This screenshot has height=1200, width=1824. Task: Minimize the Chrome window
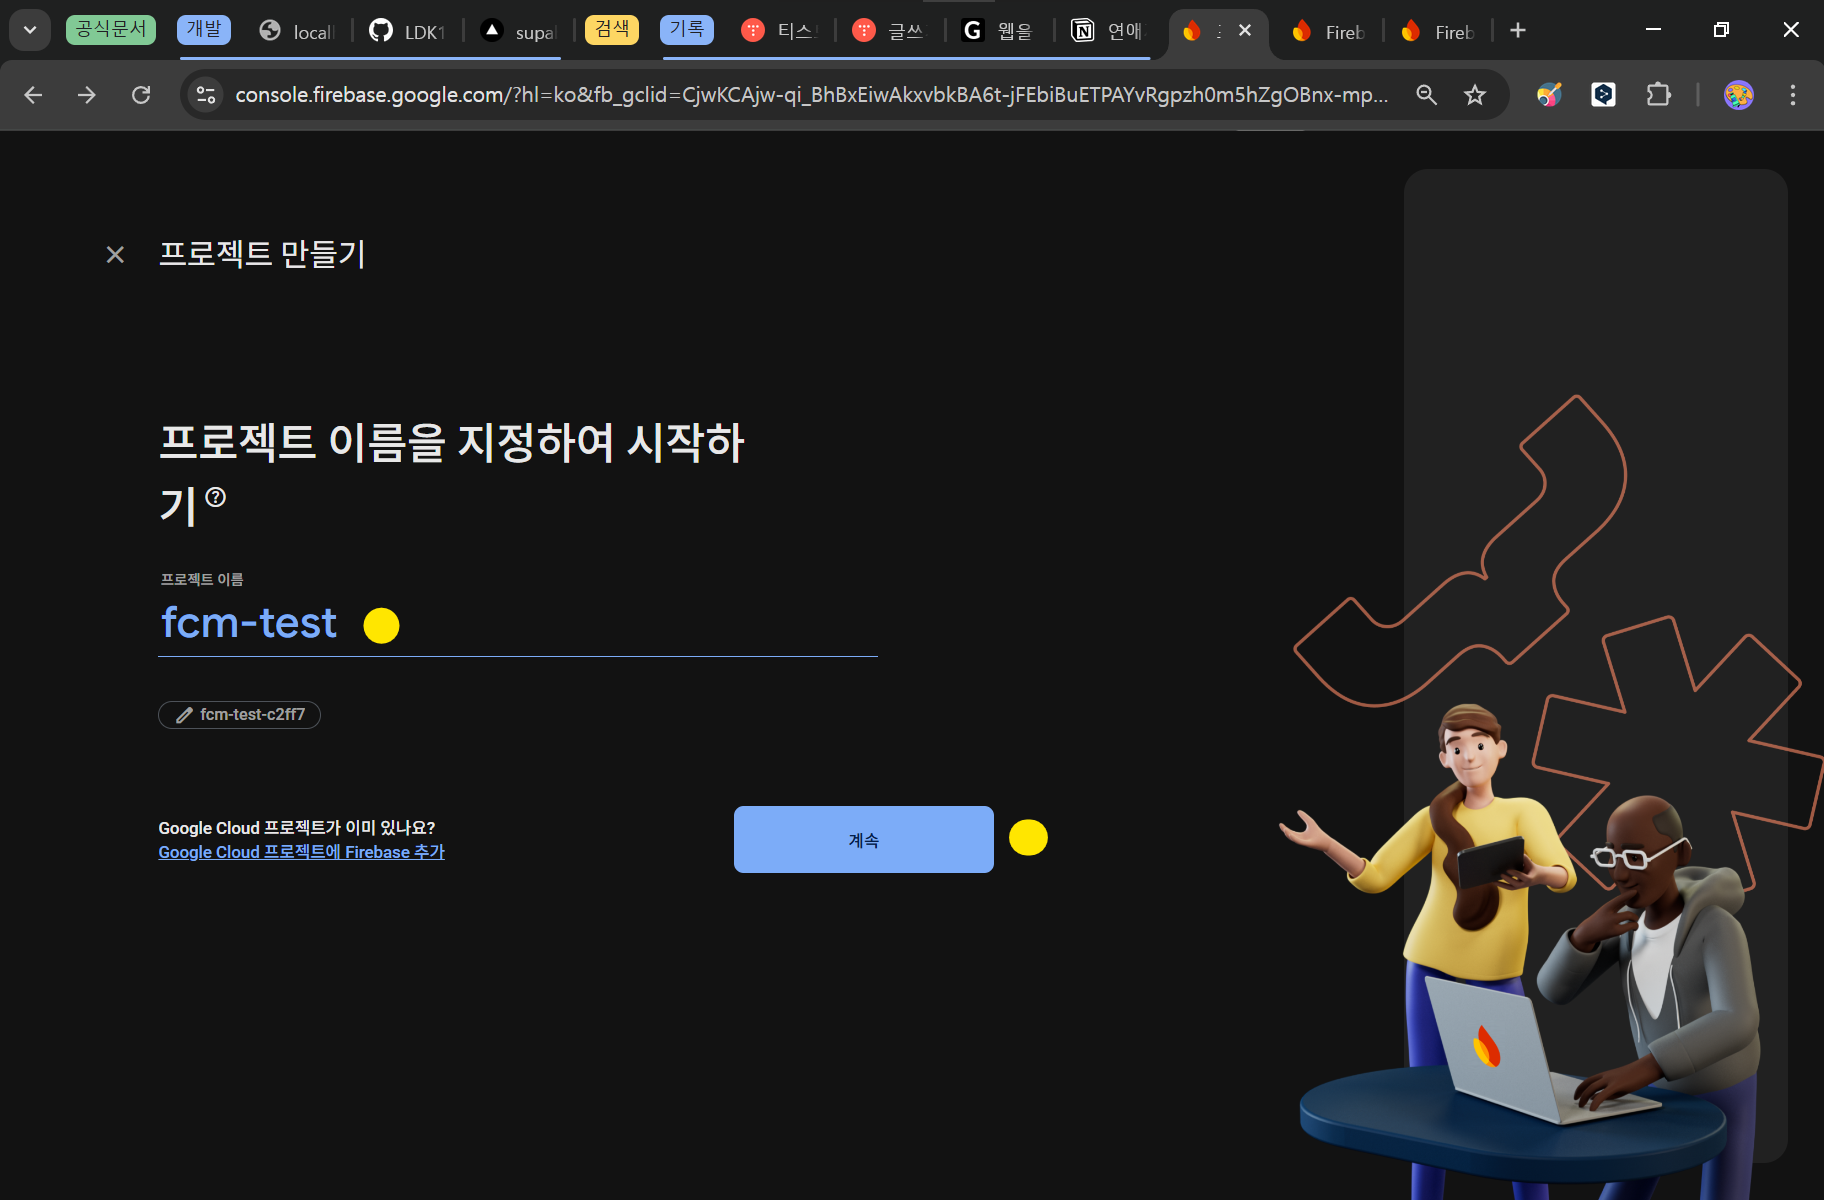point(1653,30)
